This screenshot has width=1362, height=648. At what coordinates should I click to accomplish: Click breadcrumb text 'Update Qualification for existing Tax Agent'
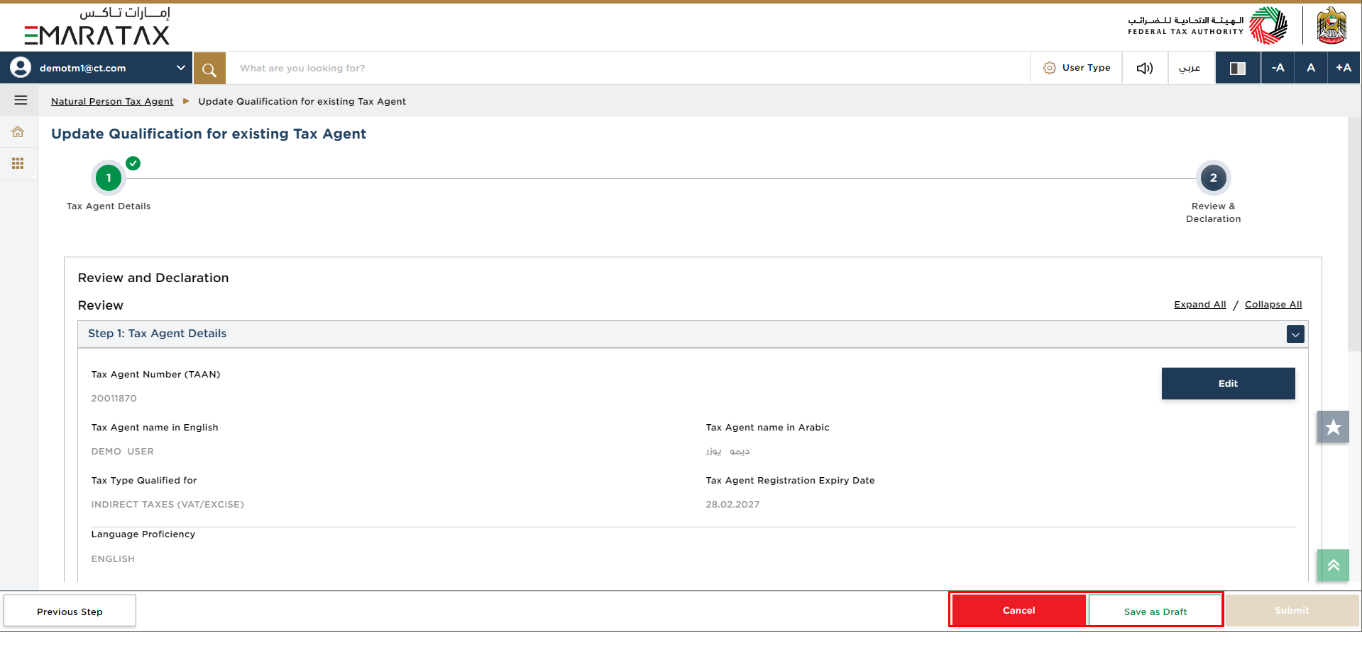pos(302,101)
